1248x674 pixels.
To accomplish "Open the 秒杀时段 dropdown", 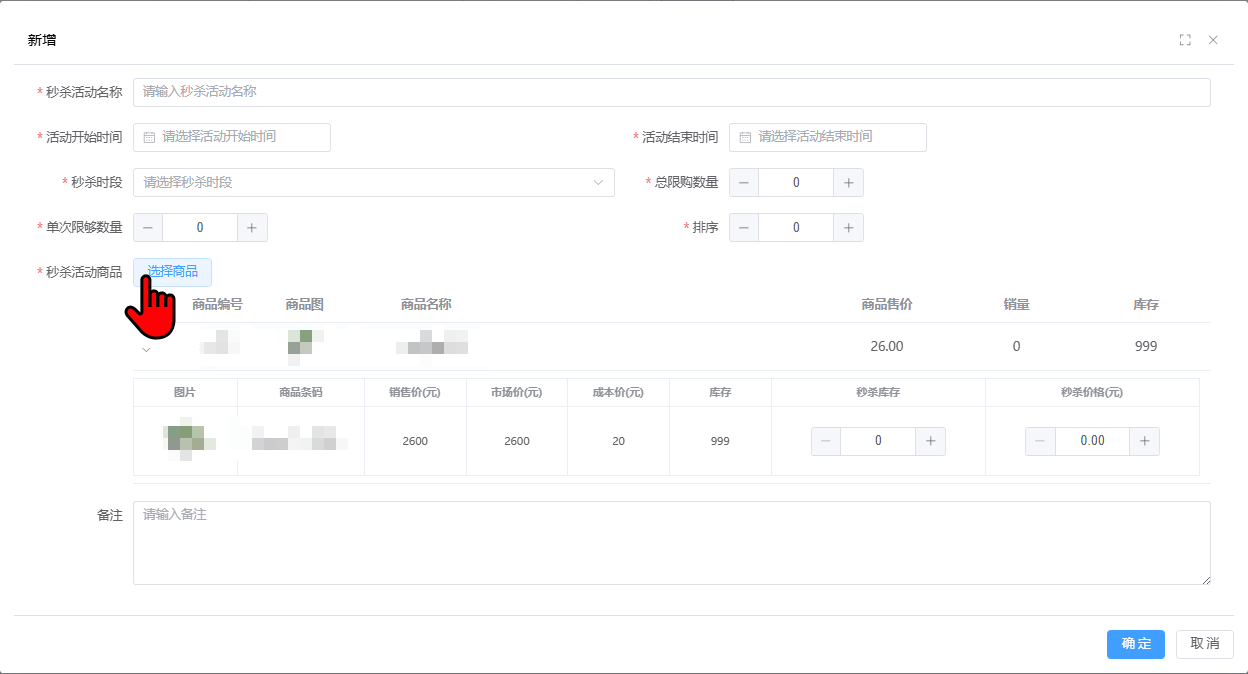I will point(373,183).
